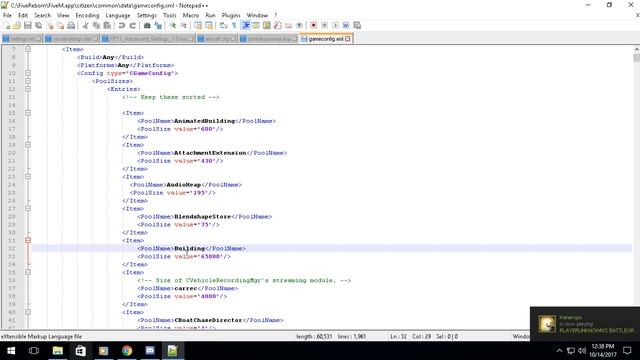The image size is (640, 360).
Task: Print the document with the Print icon
Action: 71,25
